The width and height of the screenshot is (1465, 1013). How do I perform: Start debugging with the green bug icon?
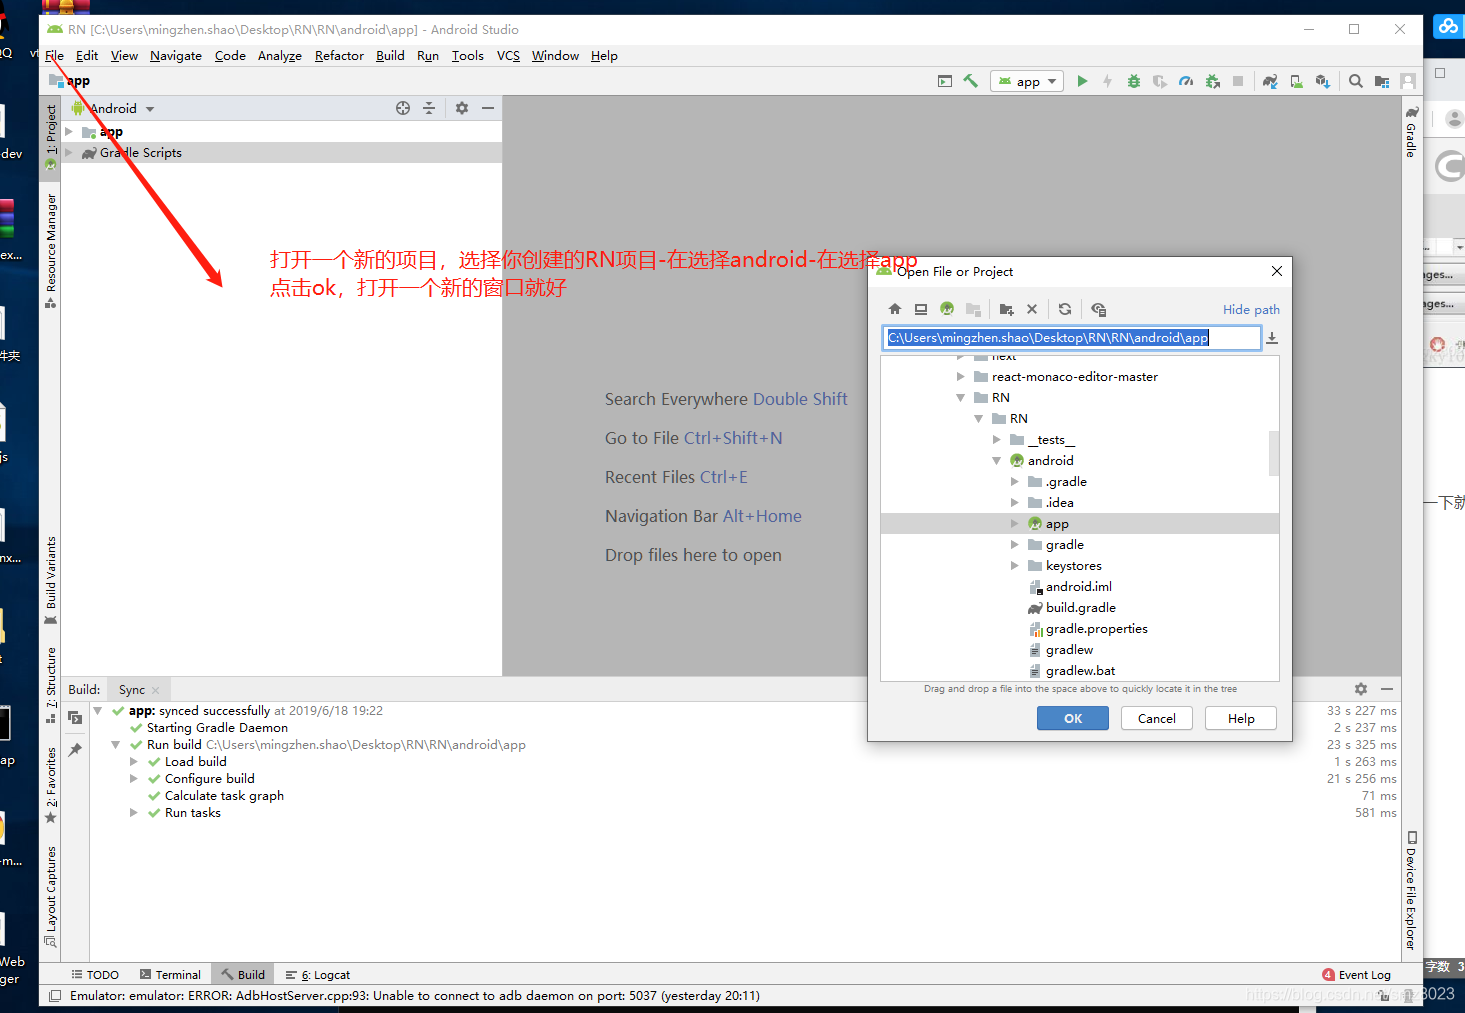pos(1134,81)
